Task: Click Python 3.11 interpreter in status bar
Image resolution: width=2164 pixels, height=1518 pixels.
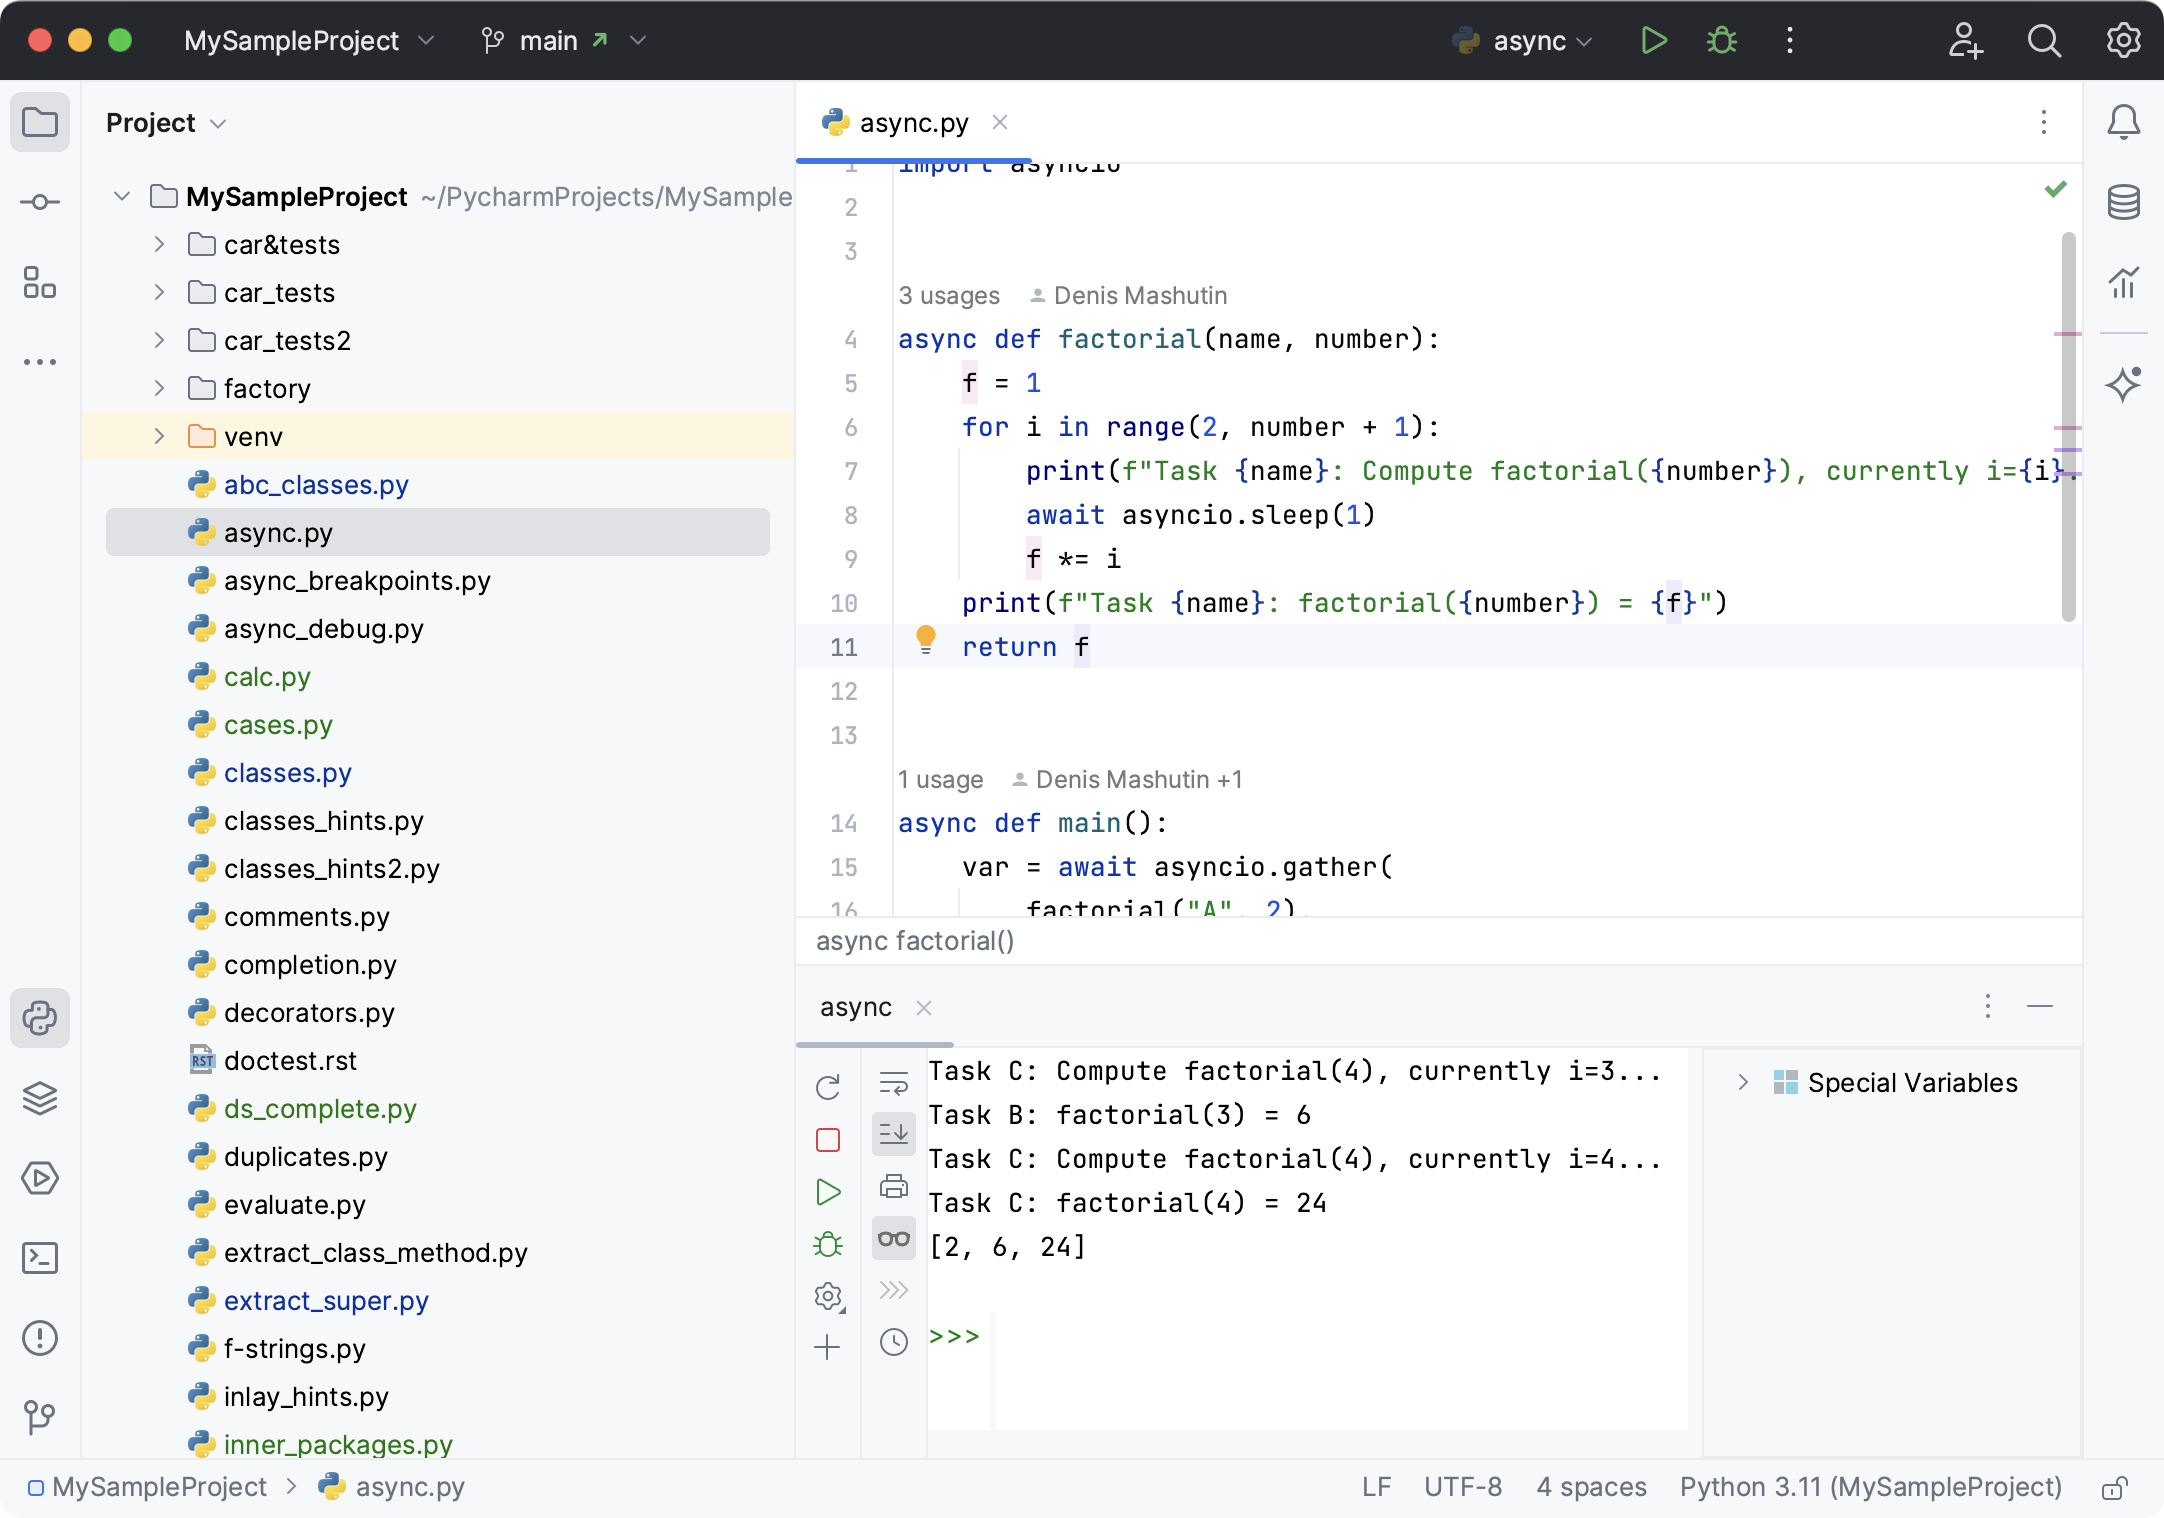Action: pos(1870,1487)
